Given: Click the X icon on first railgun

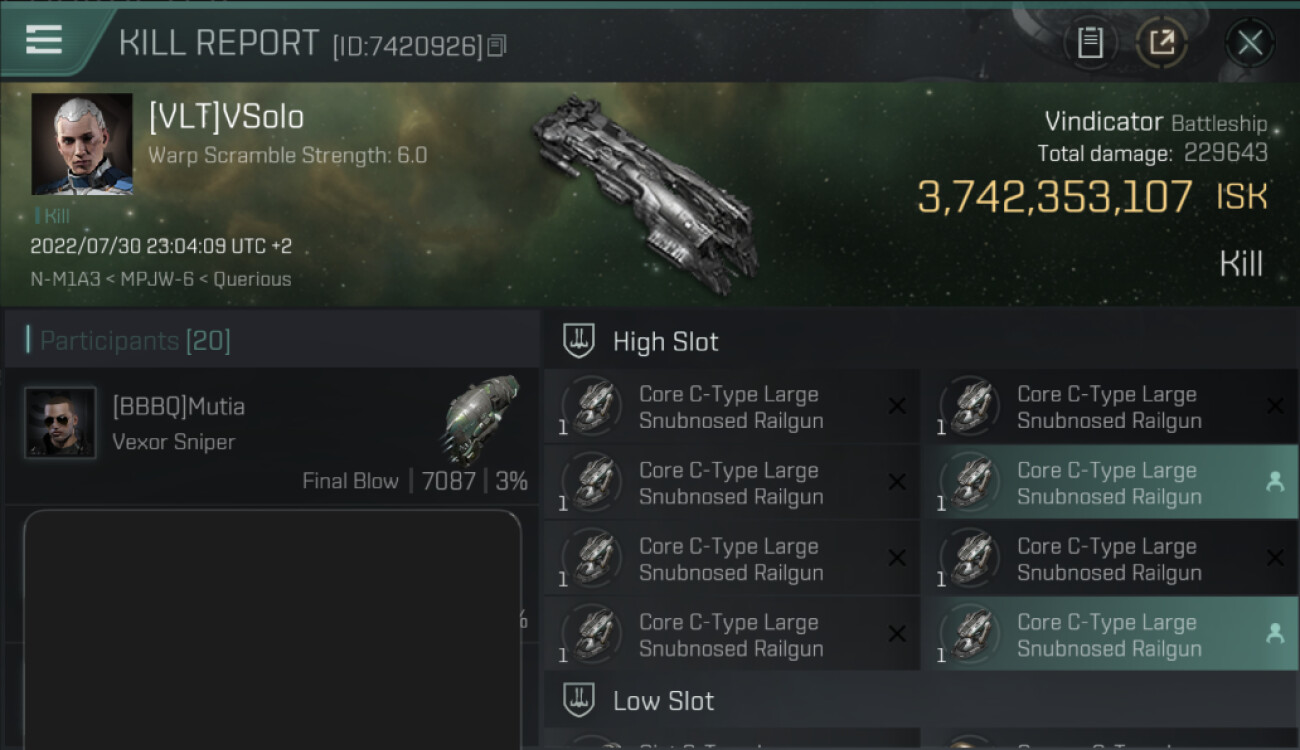Looking at the screenshot, I should 897,406.
